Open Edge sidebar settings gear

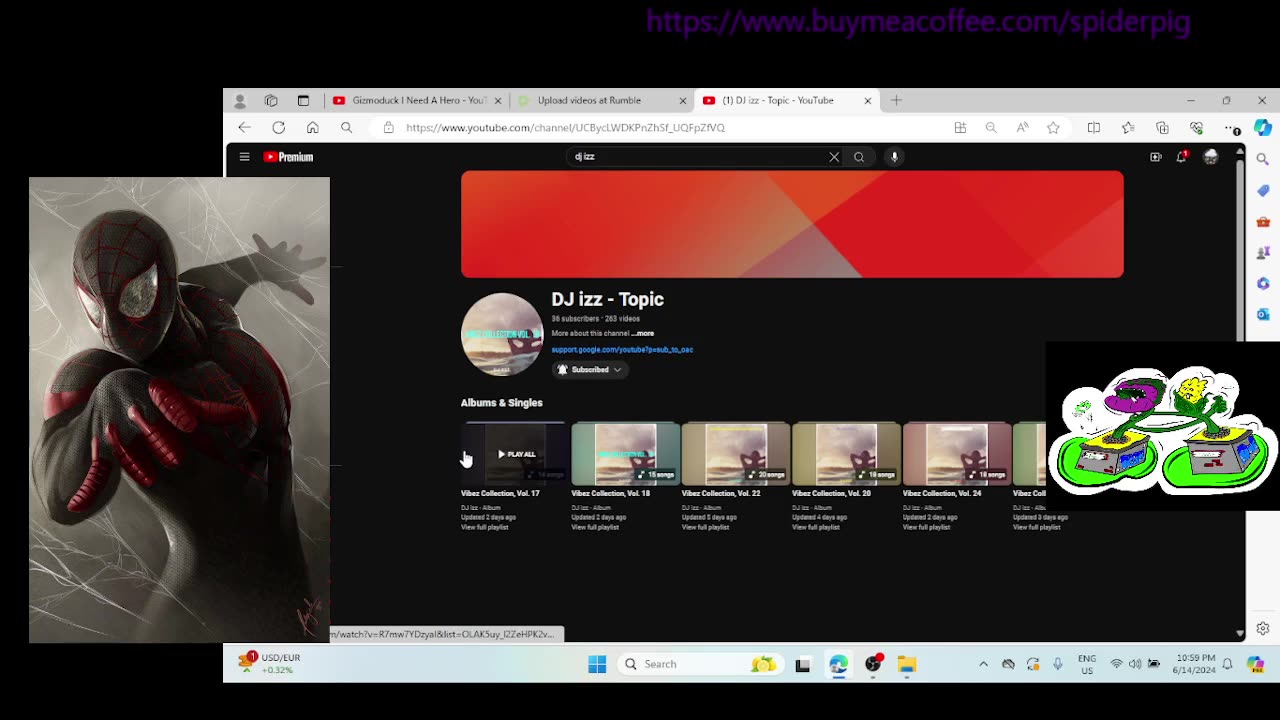[x=1263, y=629]
